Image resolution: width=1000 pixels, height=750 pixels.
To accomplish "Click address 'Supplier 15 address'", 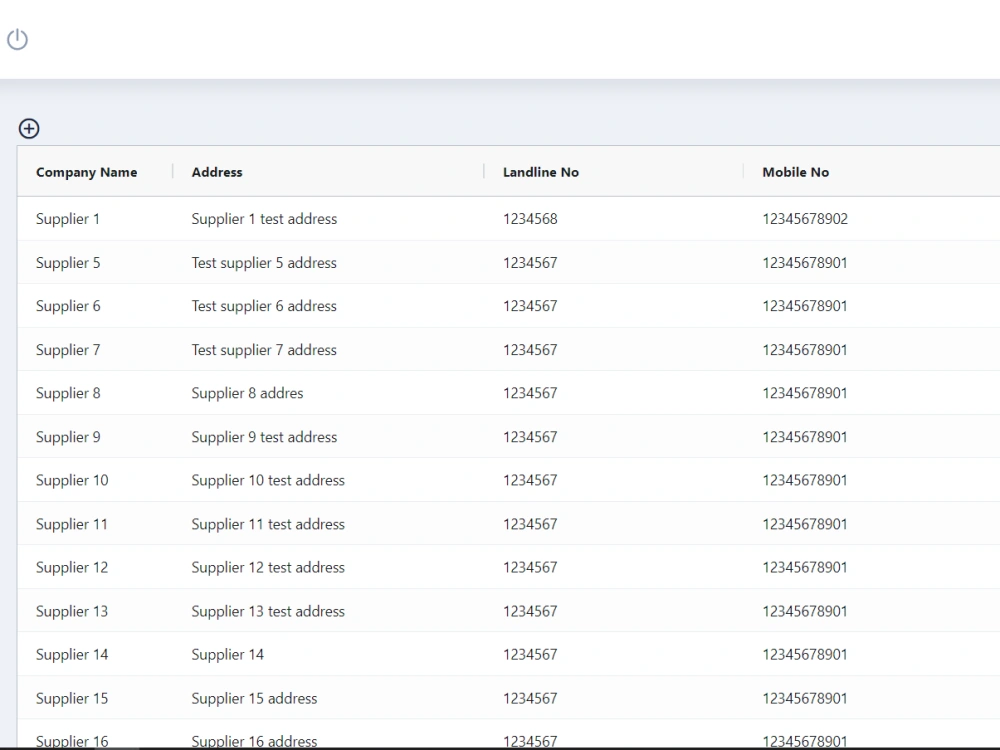I will pyautogui.click(x=254, y=699).
